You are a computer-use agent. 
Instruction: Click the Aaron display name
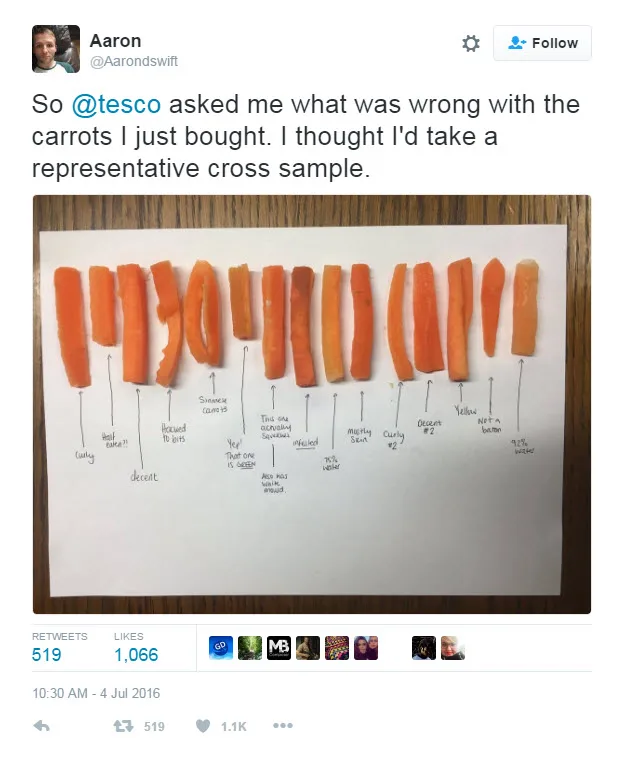(x=116, y=41)
